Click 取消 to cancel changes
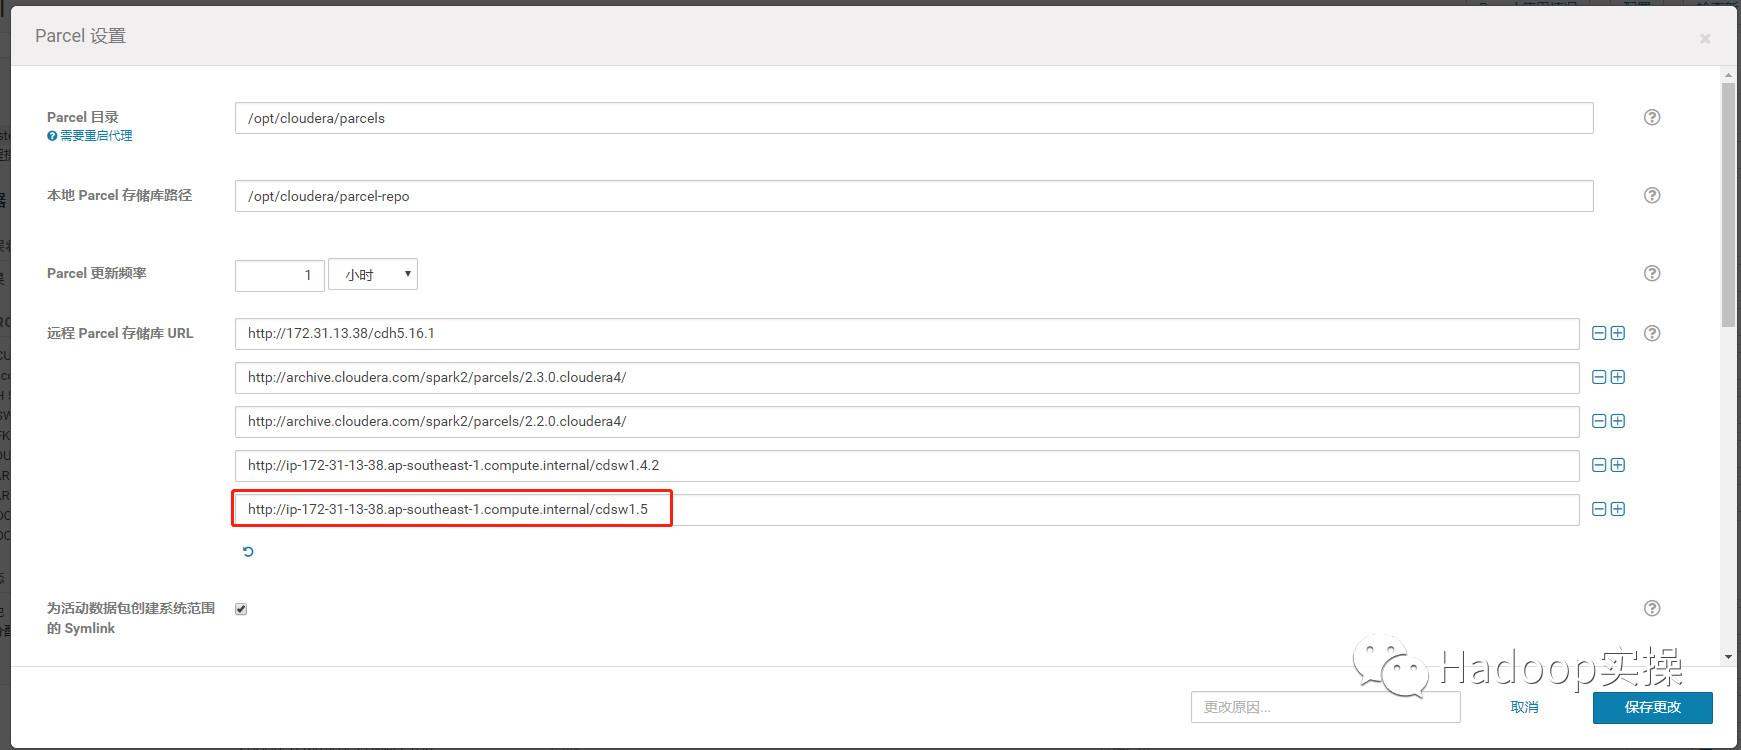This screenshot has height=750, width=1741. (x=1524, y=707)
